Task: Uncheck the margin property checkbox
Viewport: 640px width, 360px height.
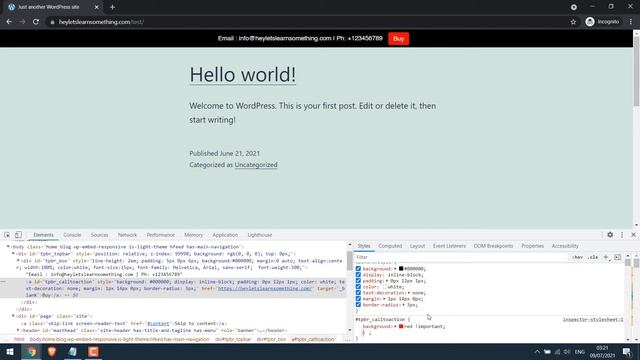Action: (358, 299)
